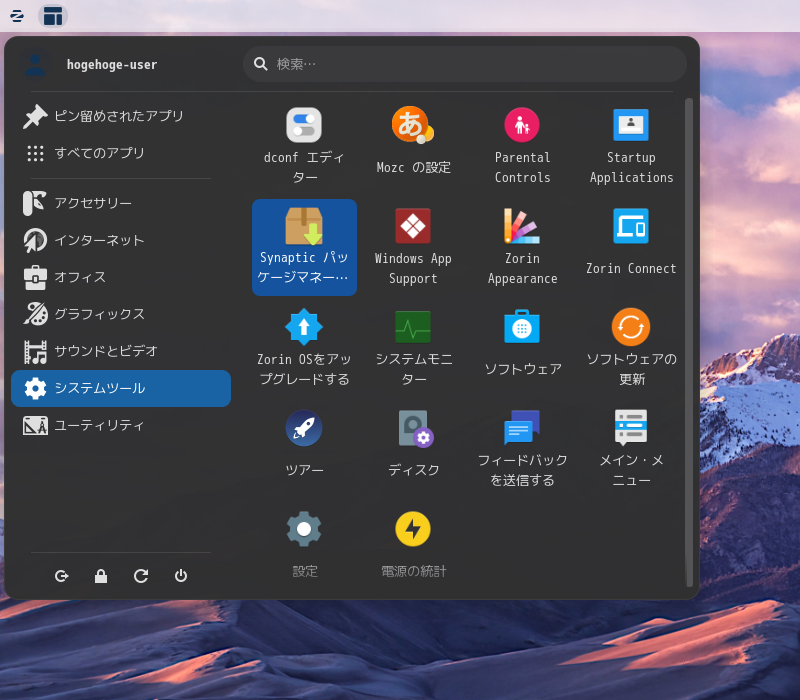This screenshot has width=800, height=700.
Task: Launch ディスク utility
Action: (413, 449)
